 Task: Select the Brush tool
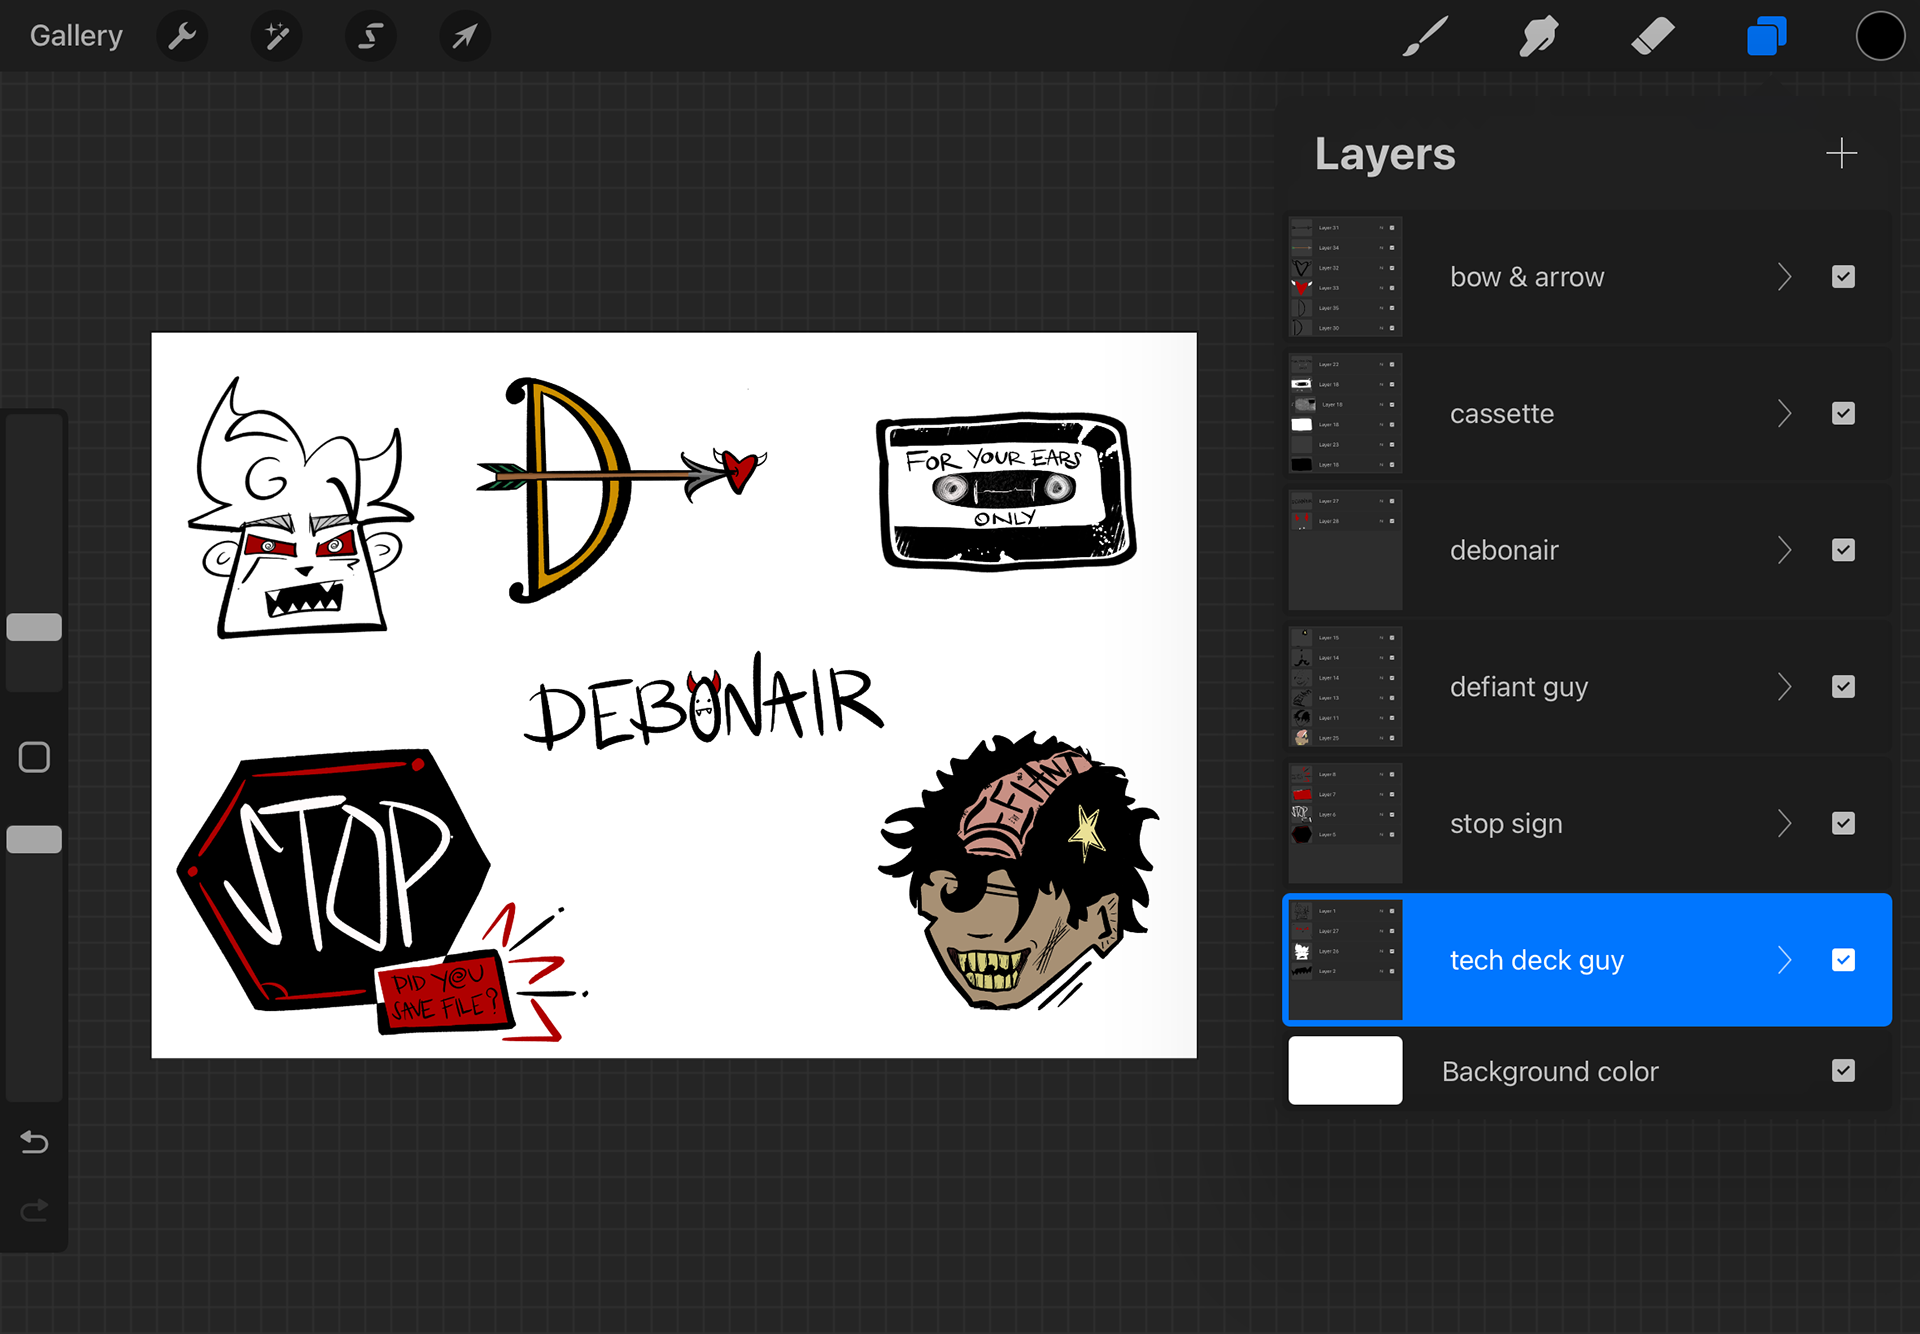pyautogui.click(x=1425, y=37)
